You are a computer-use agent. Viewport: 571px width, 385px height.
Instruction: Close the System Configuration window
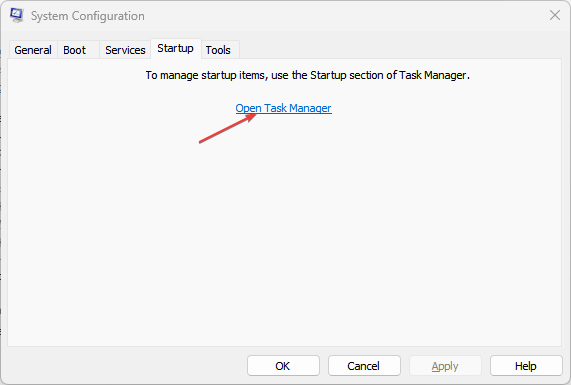(x=555, y=15)
